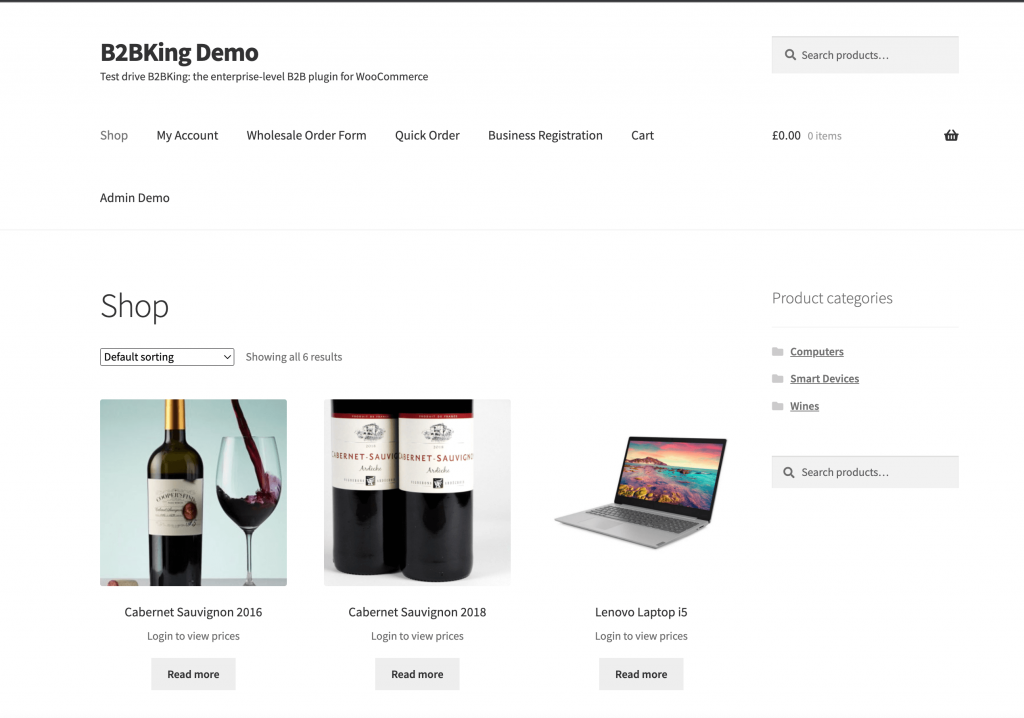Click the folder icon beside Wines
The width and height of the screenshot is (1024, 718).
(x=777, y=406)
